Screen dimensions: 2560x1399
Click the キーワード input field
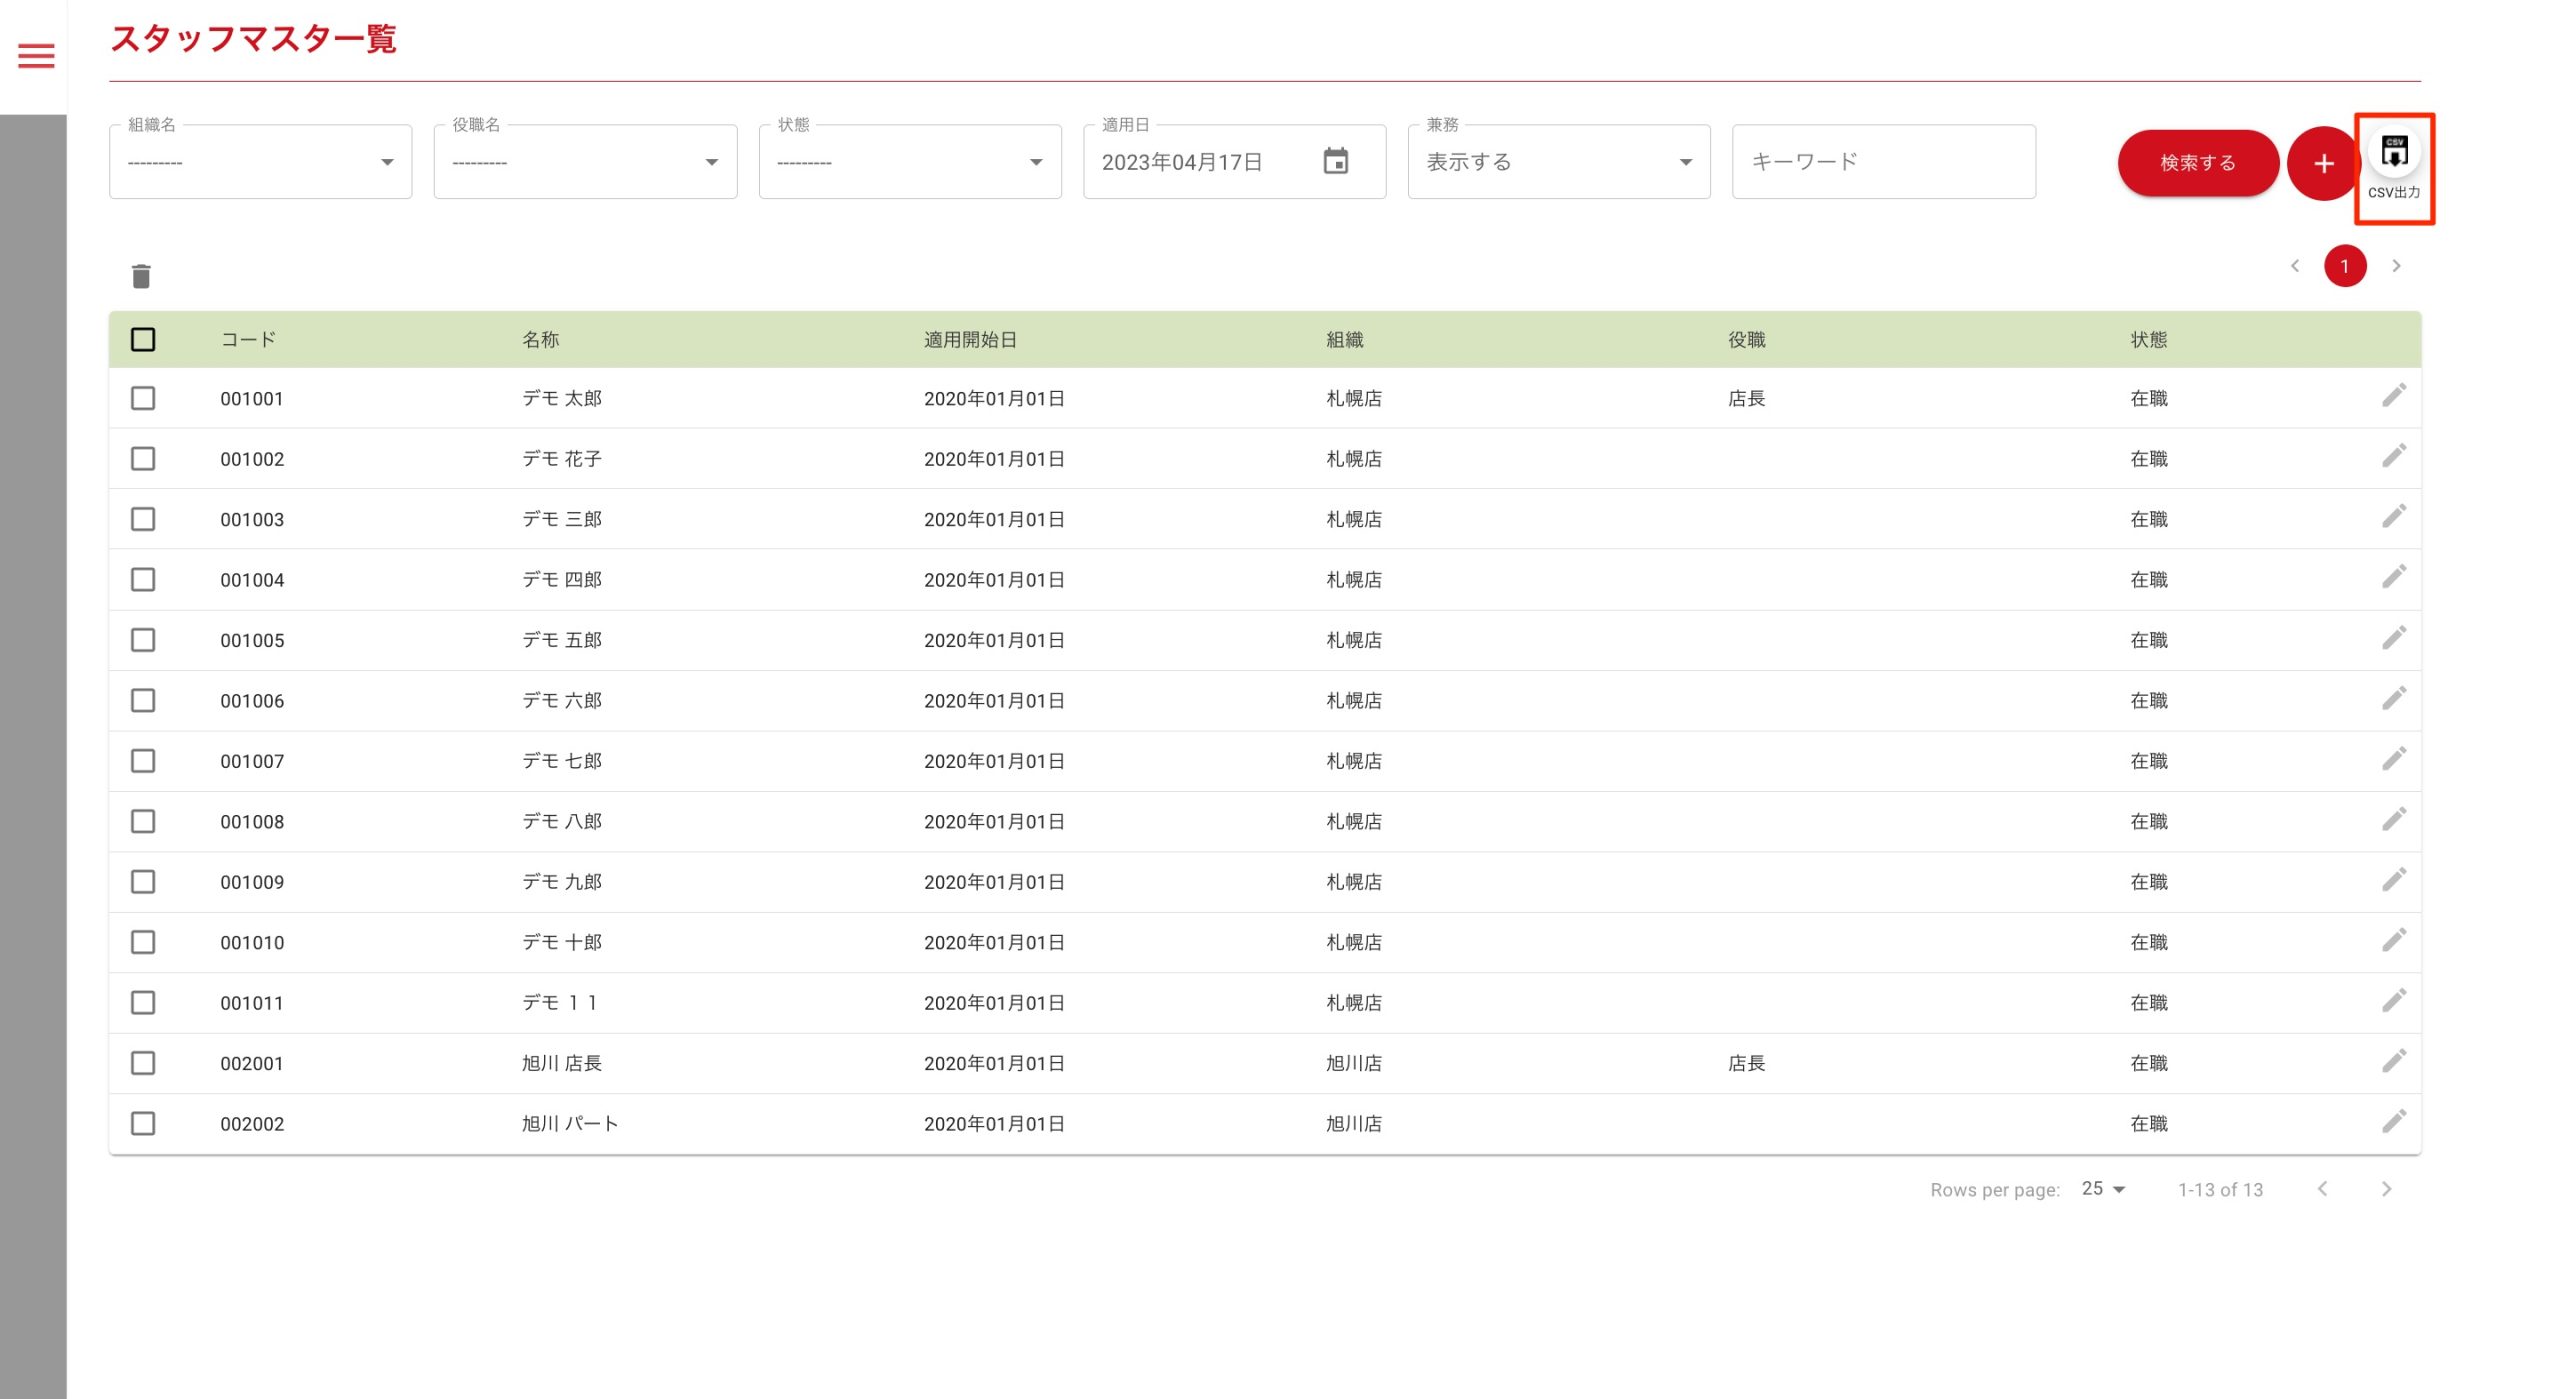pyautogui.click(x=1882, y=162)
